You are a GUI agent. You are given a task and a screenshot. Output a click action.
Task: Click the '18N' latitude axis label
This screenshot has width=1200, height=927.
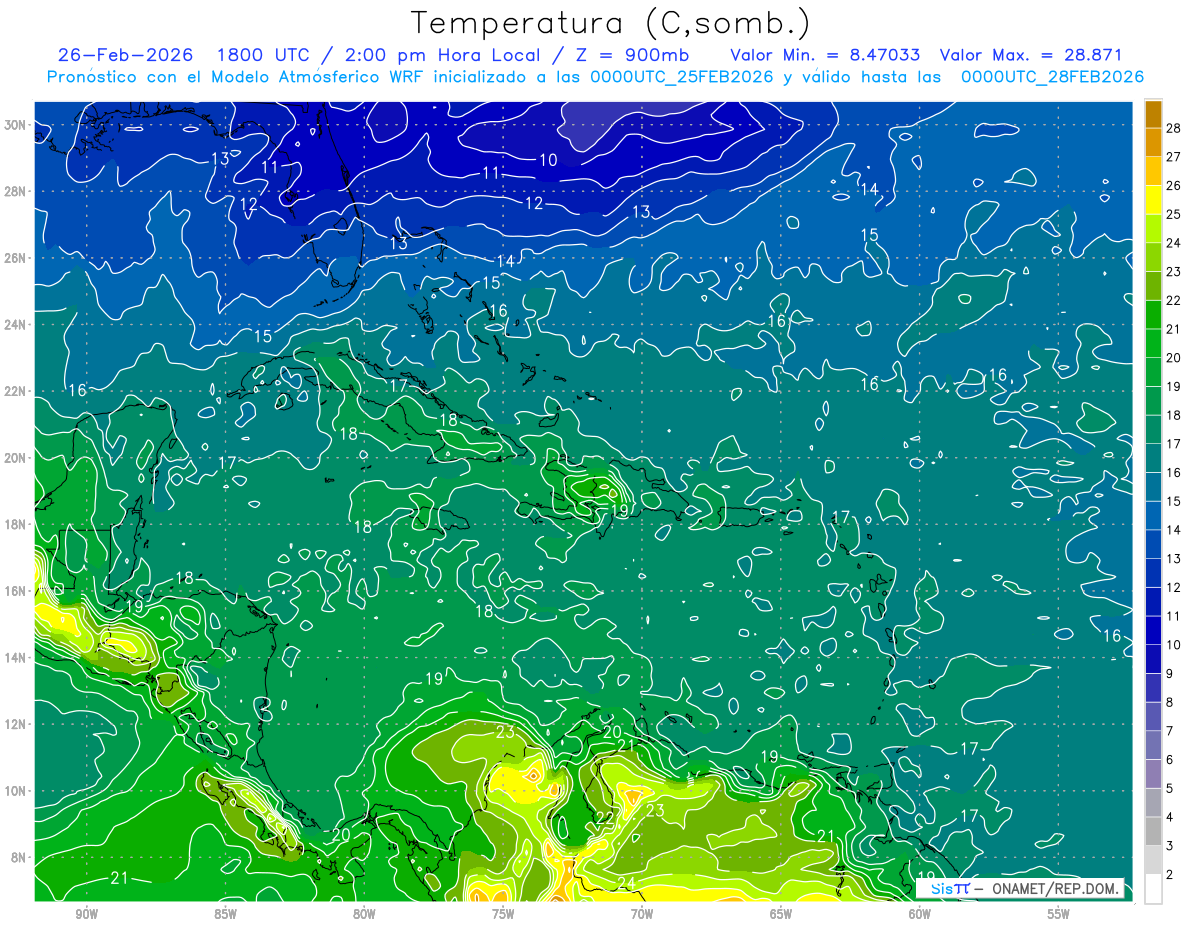click(x=15, y=524)
